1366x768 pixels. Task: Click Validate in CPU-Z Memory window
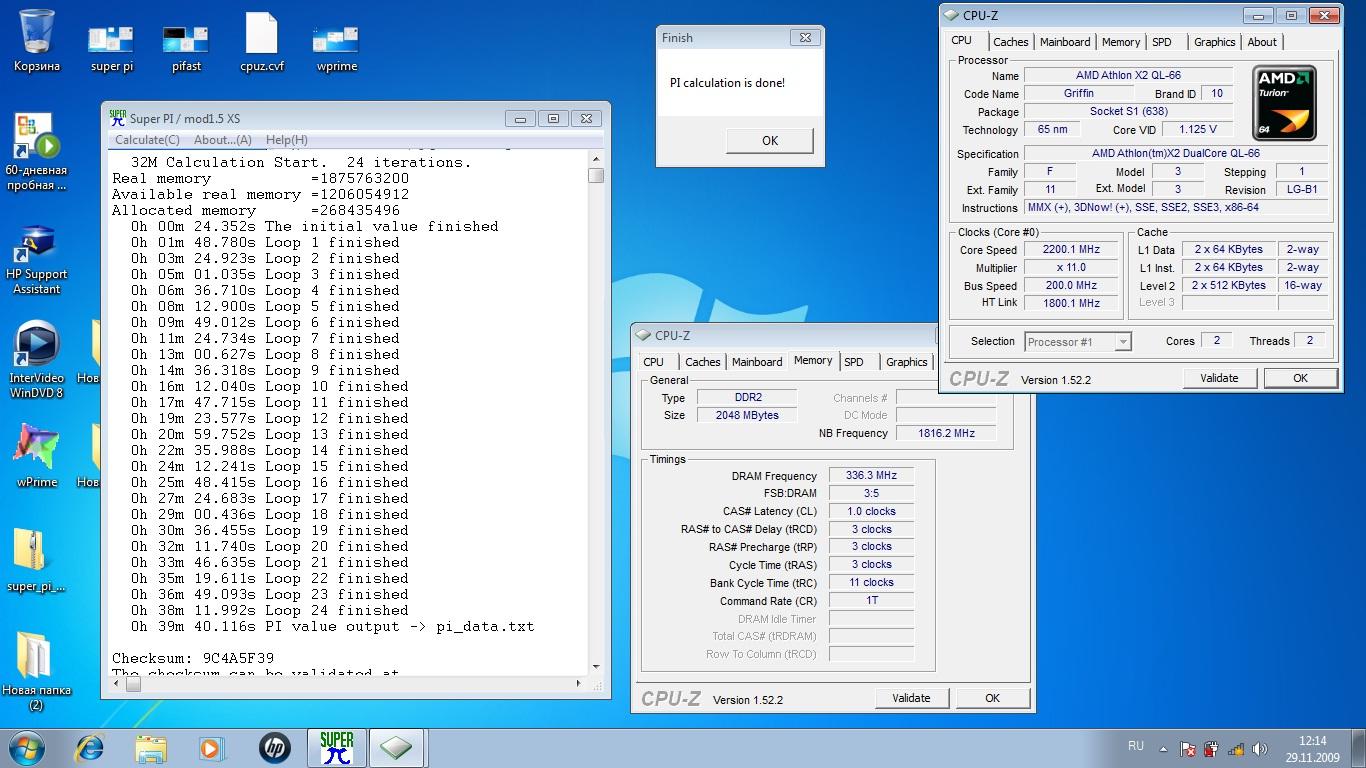[911, 698]
